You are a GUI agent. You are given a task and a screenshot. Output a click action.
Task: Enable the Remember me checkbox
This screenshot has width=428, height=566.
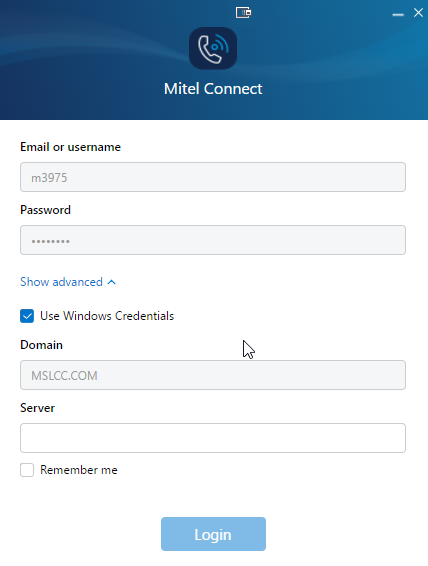click(x=27, y=470)
